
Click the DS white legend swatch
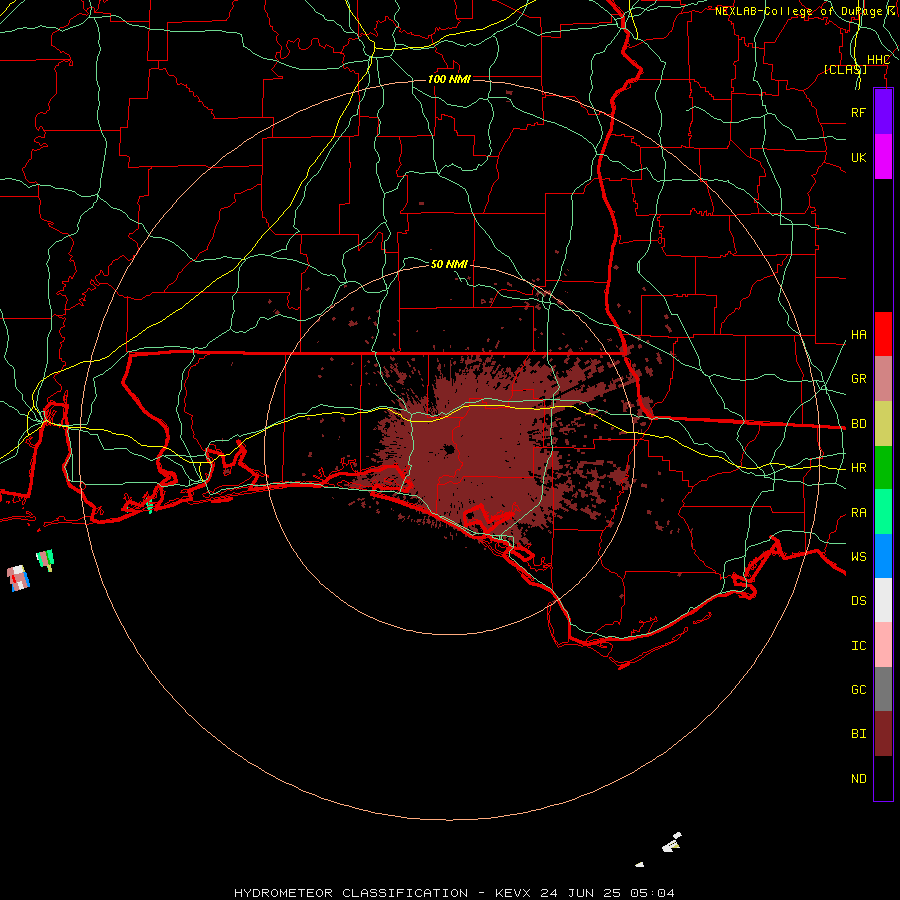pos(883,600)
